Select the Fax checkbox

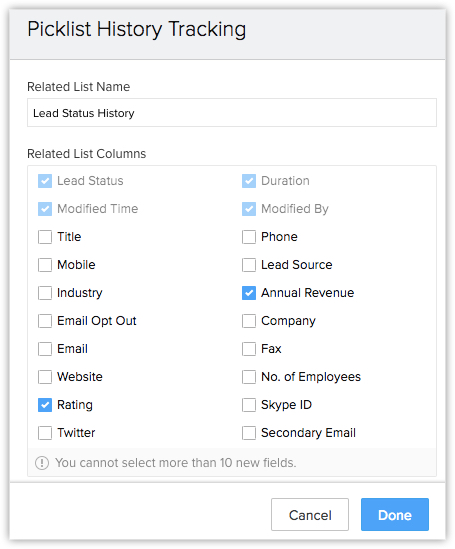249,349
